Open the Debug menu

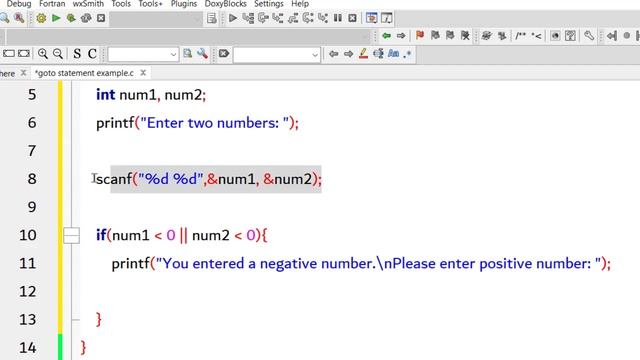[19, 4]
